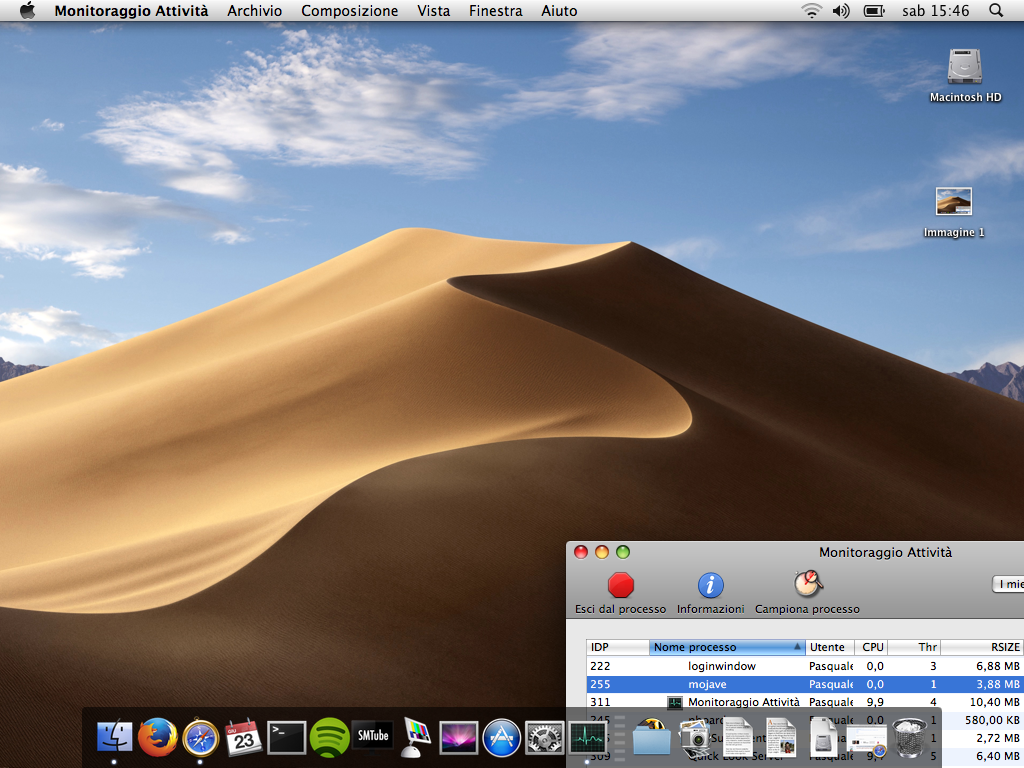Open the Composizione menu

(x=349, y=10)
